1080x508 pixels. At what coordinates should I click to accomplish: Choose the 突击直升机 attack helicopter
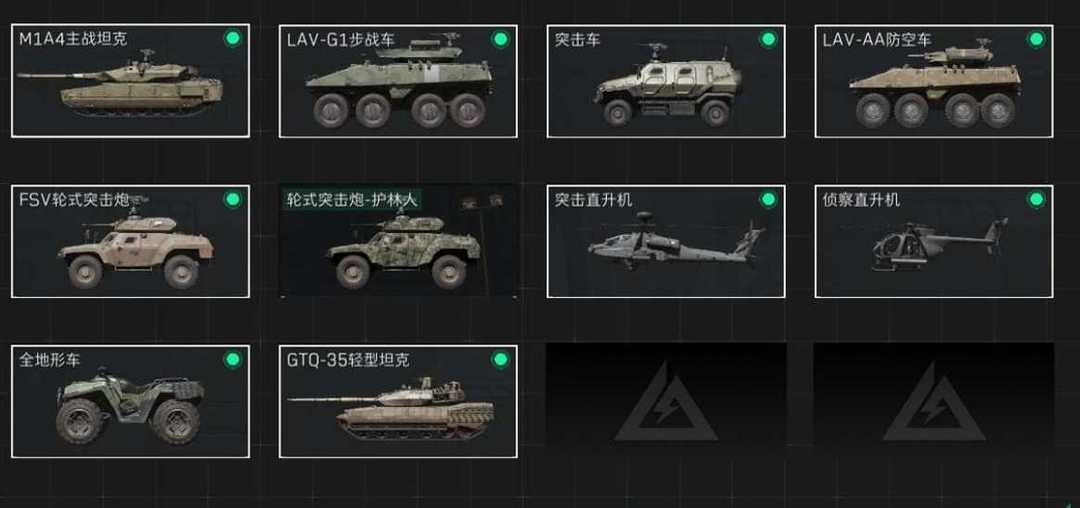pos(666,242)
